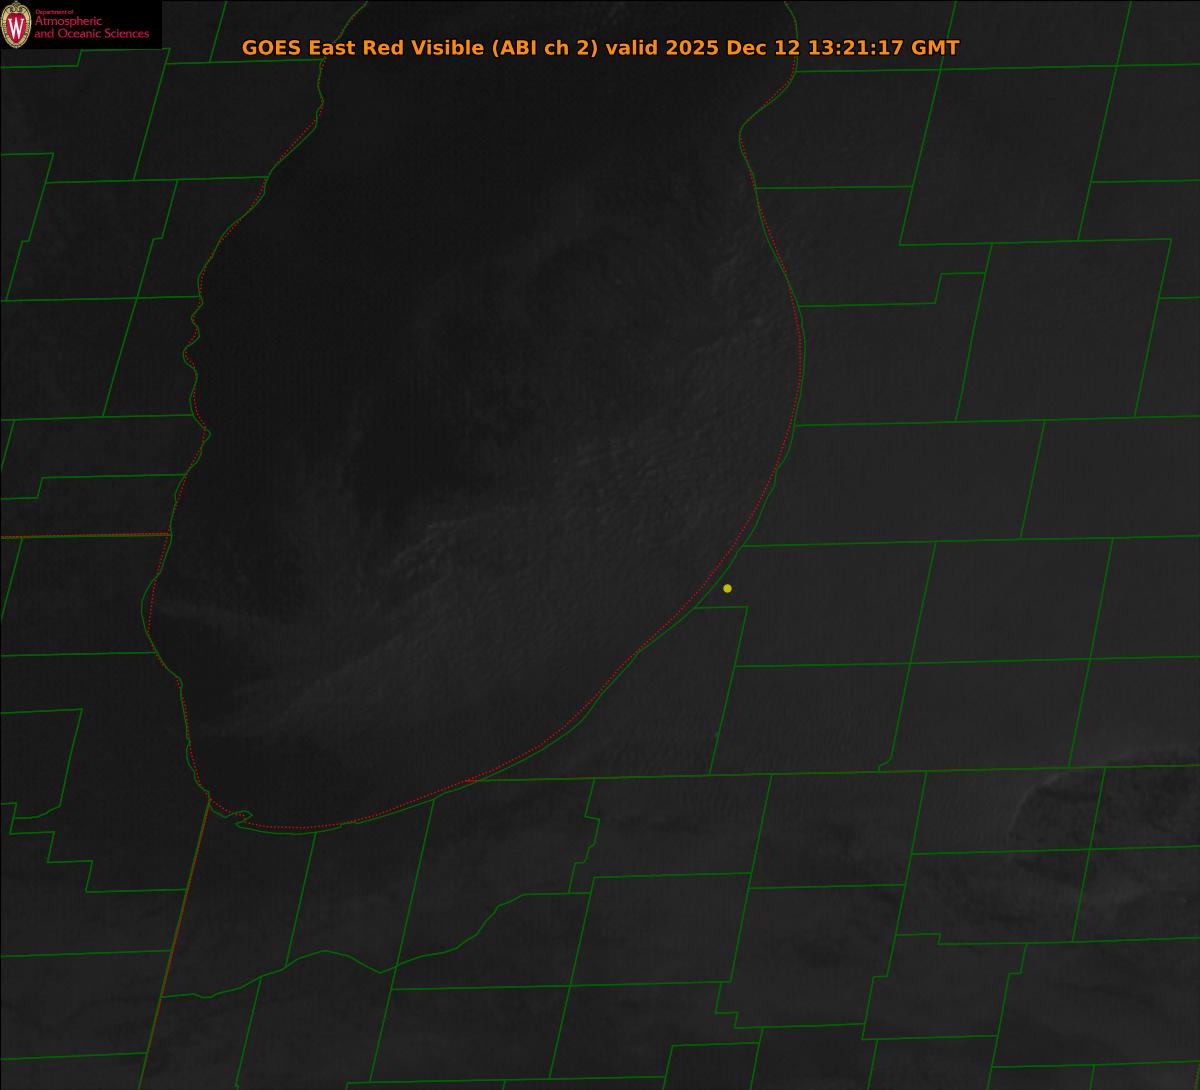Click the word valid in the title

(x=635, y=48)
